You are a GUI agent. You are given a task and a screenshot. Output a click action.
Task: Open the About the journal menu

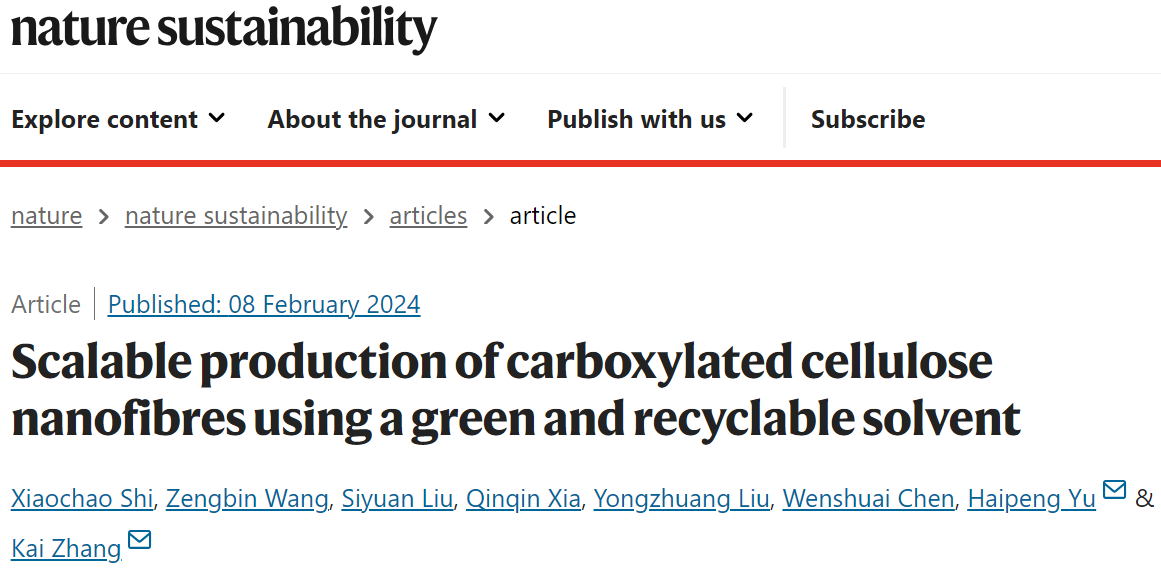[372, 120]
